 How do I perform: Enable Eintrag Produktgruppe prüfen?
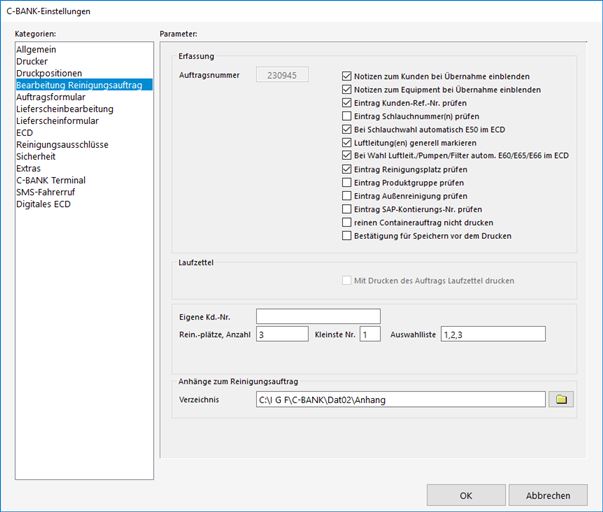click(x=347, y=183)
